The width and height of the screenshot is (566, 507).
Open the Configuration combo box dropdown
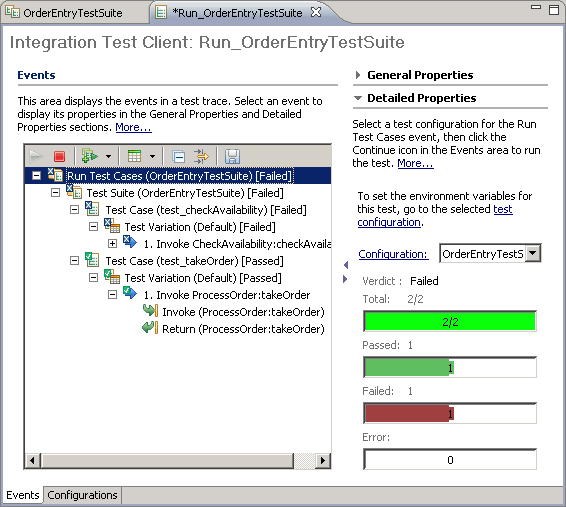coord(533,253)
